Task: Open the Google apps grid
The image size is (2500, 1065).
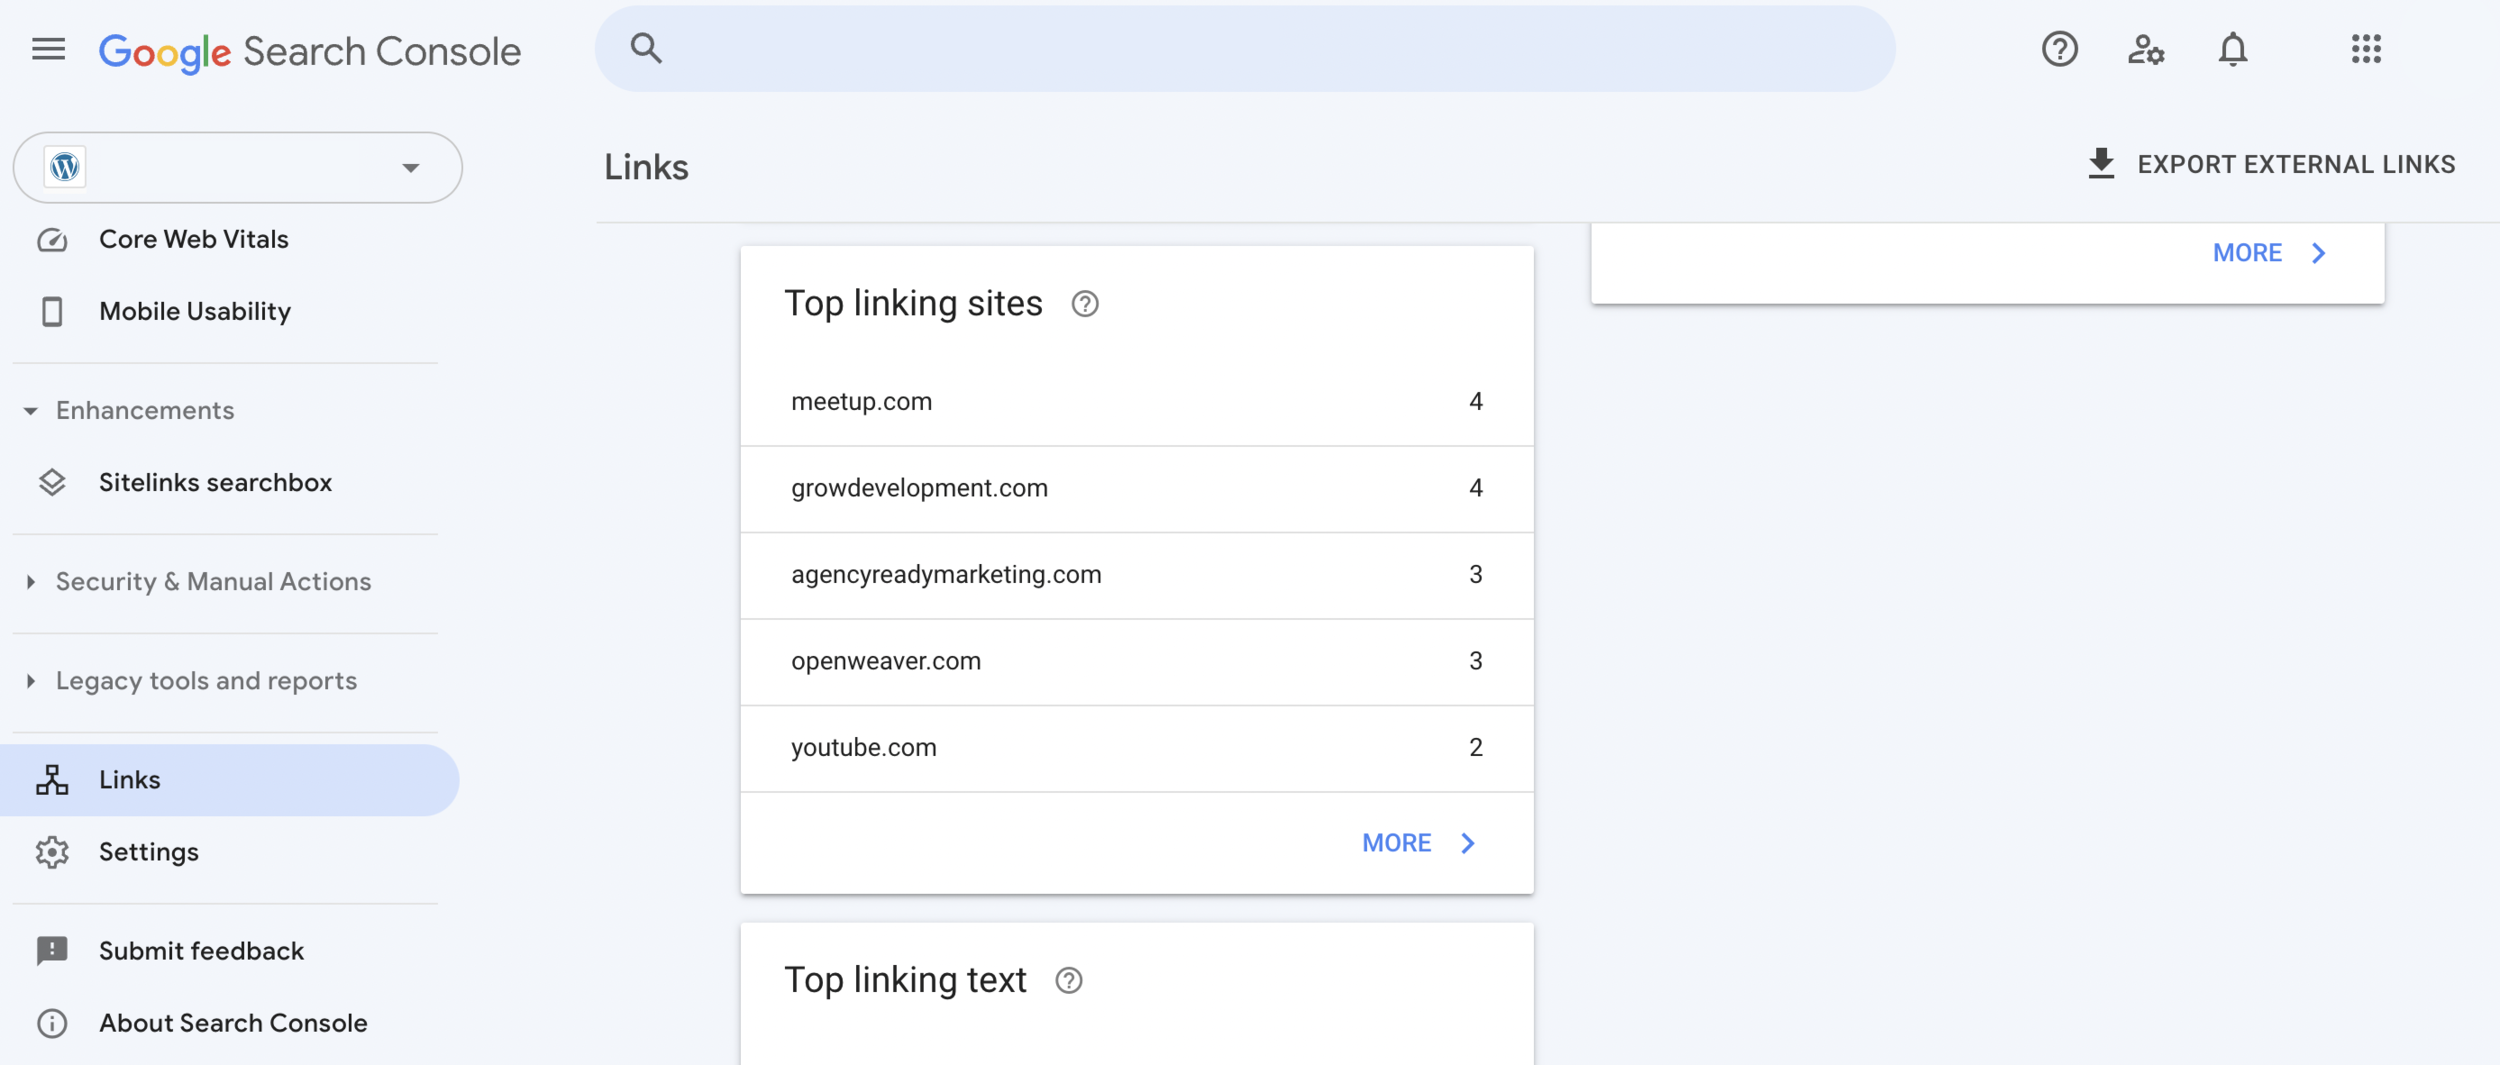Action: [x=2366, y=49]
